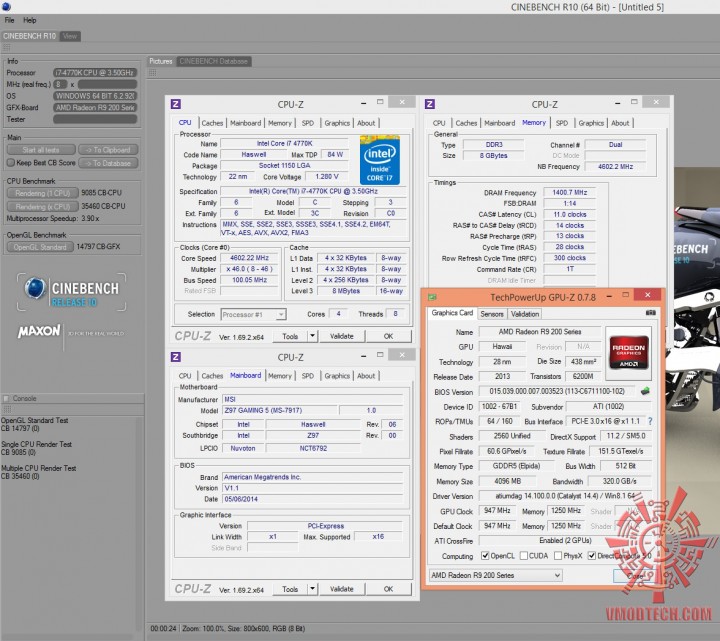This screenshot has height=641, width=720.
Task: Switch to the CINEBENCH Database tab
Action: click(x=214, y=61)
